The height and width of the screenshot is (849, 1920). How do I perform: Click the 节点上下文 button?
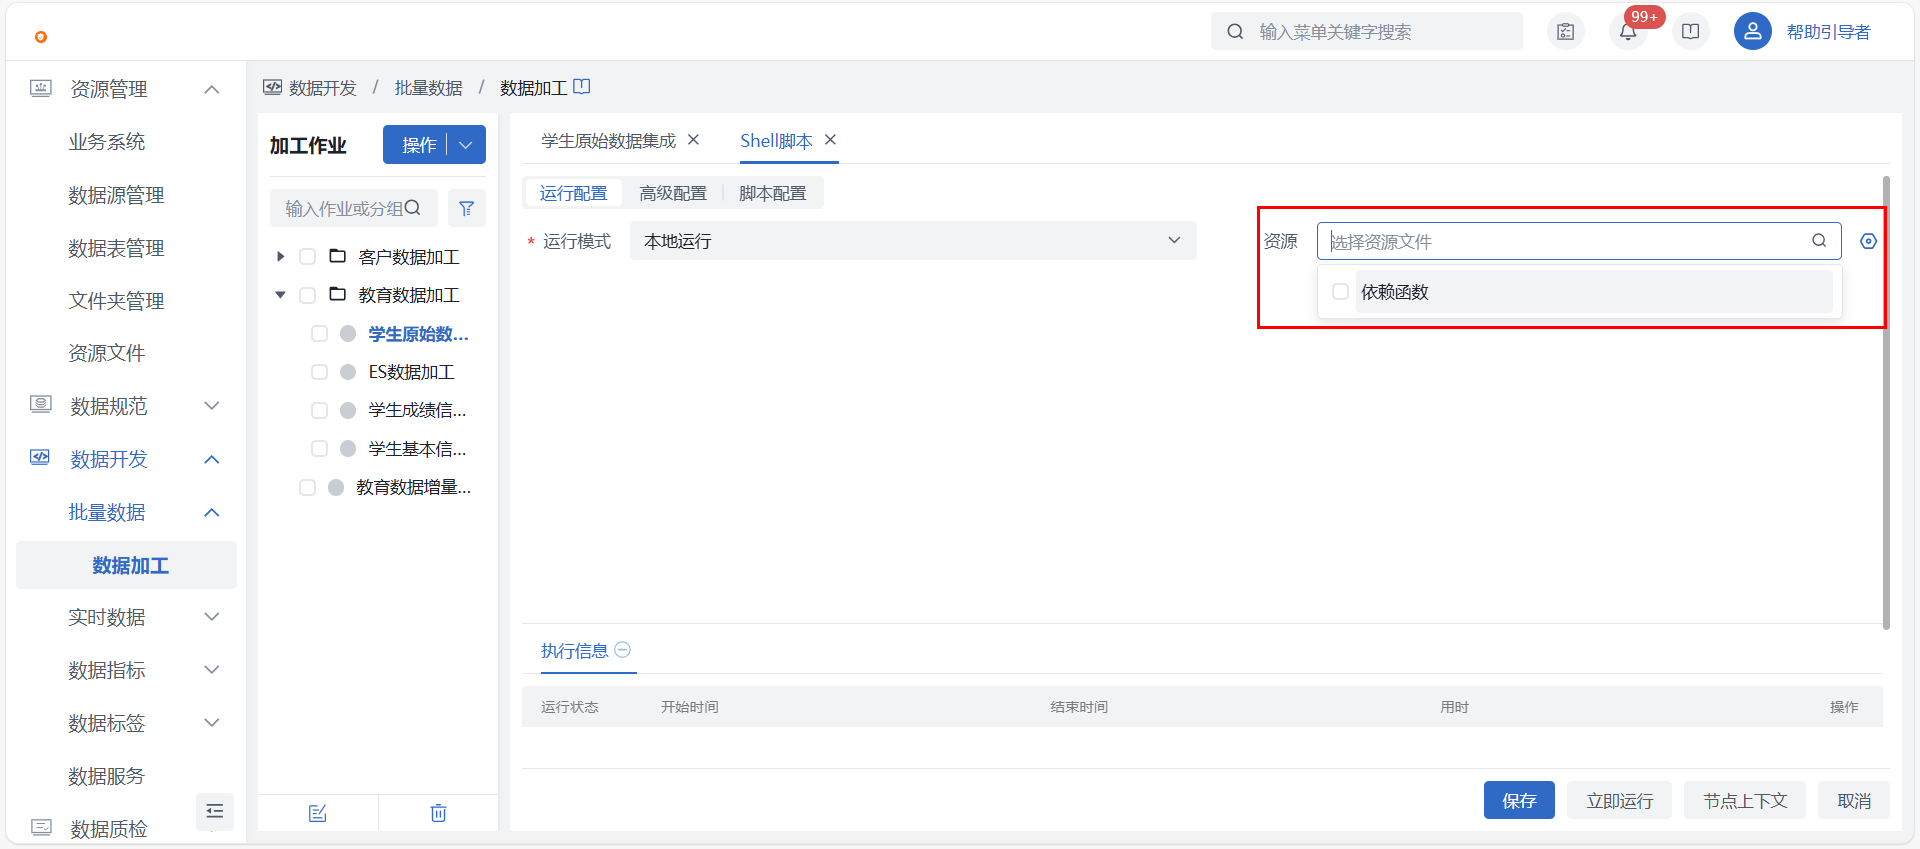(x=1745, y=800)
